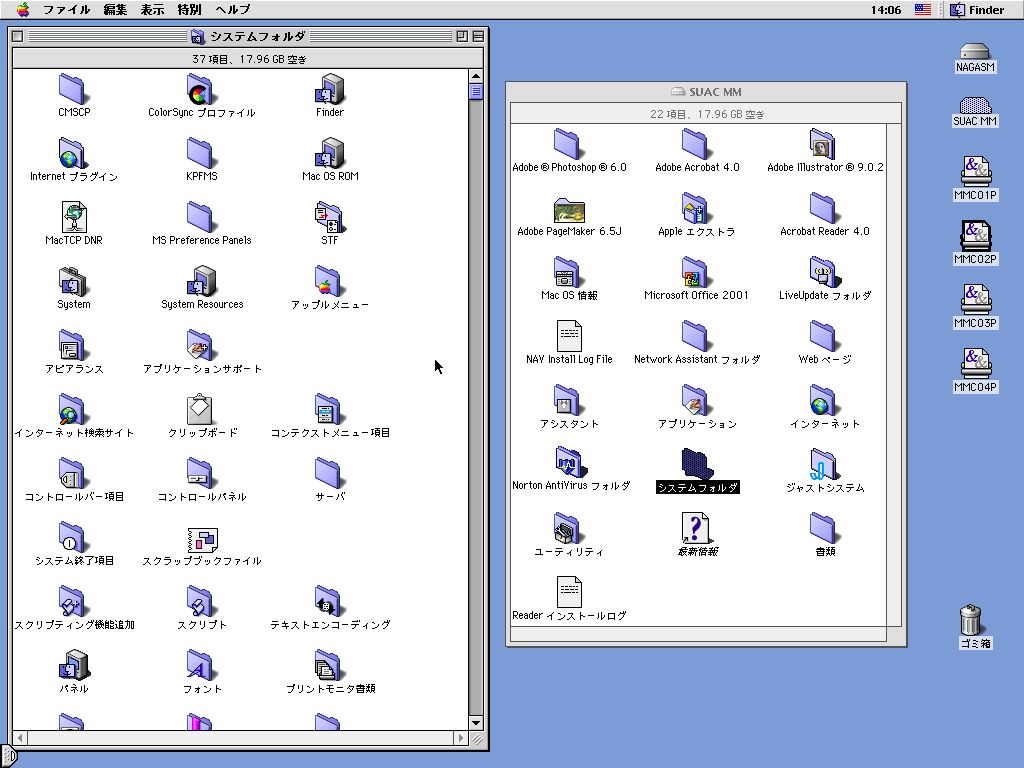1024x768 pixels.
Task: Select the LiveUpdate フォルダ icon
Action: [824, 272]
